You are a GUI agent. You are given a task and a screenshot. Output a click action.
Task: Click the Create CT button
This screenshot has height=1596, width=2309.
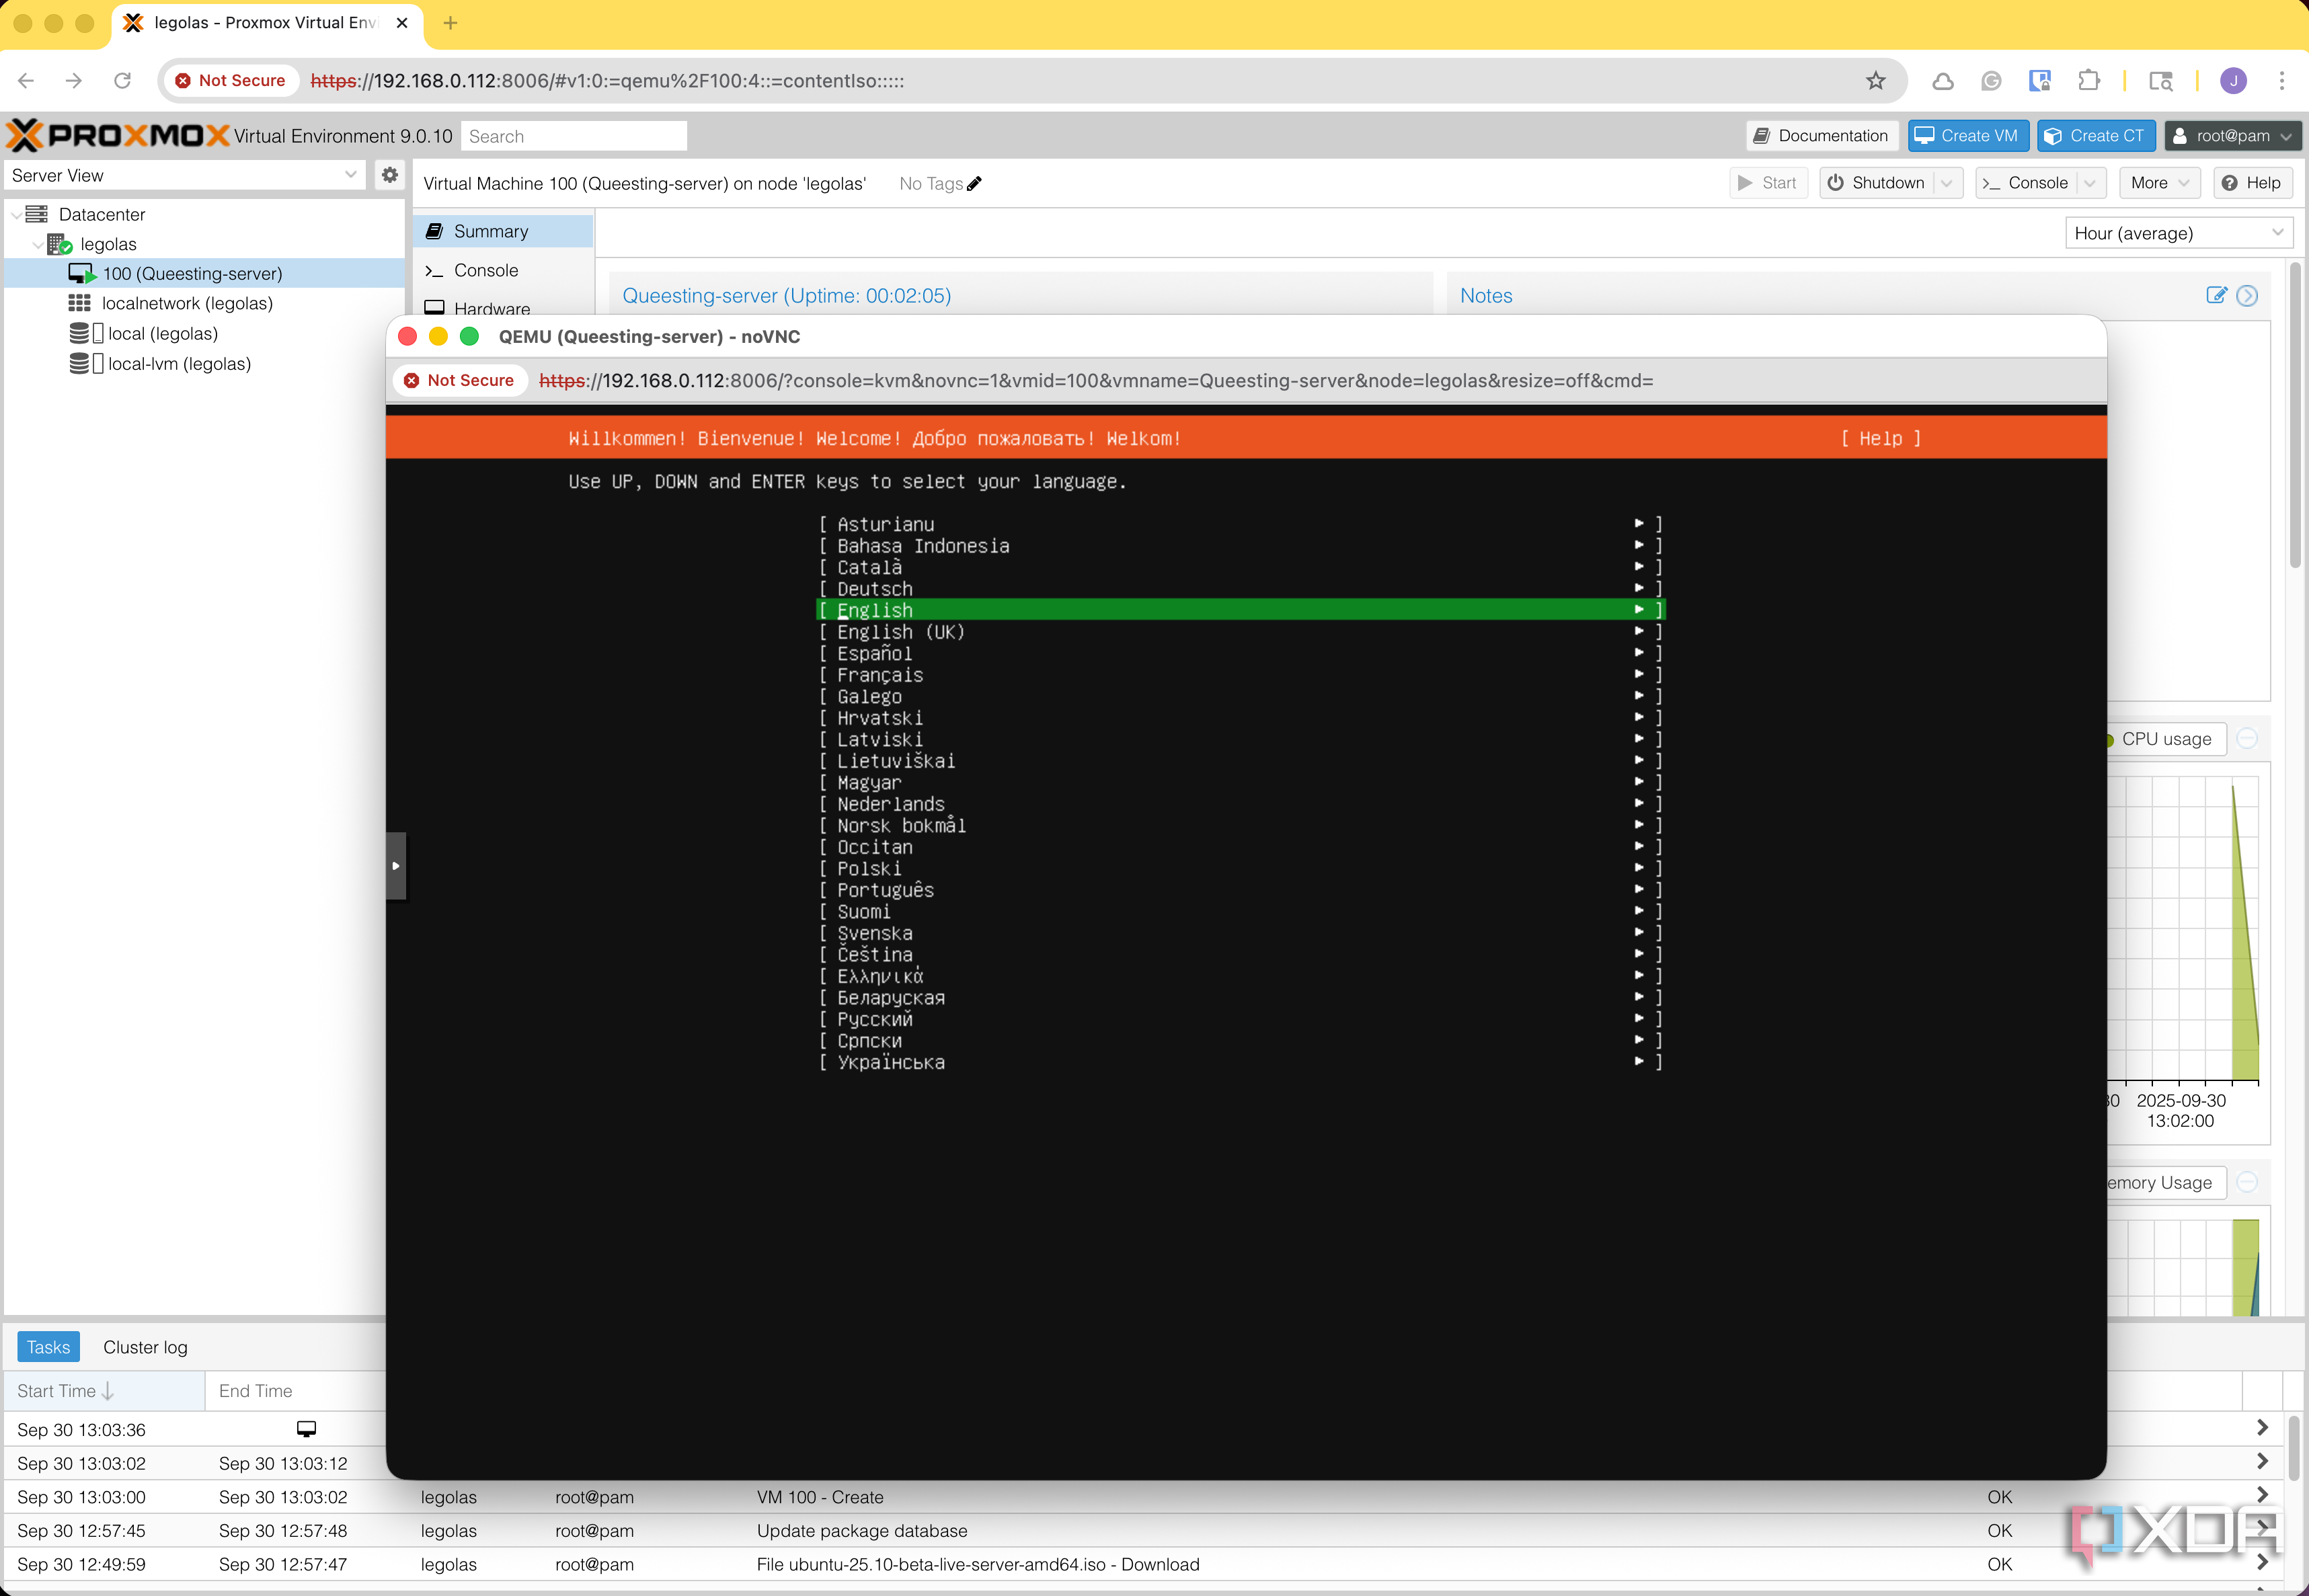(x=2095, y=136)
